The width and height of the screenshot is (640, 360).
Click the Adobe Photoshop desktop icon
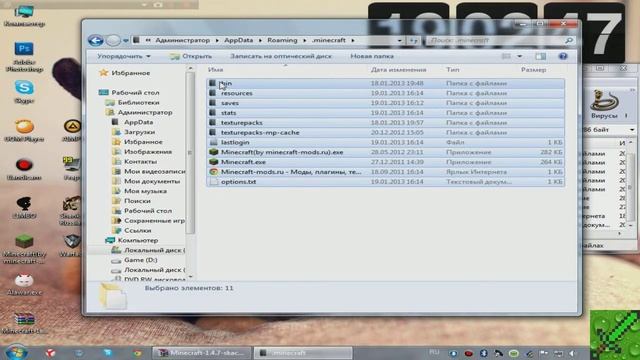click(x=24, y=57)
